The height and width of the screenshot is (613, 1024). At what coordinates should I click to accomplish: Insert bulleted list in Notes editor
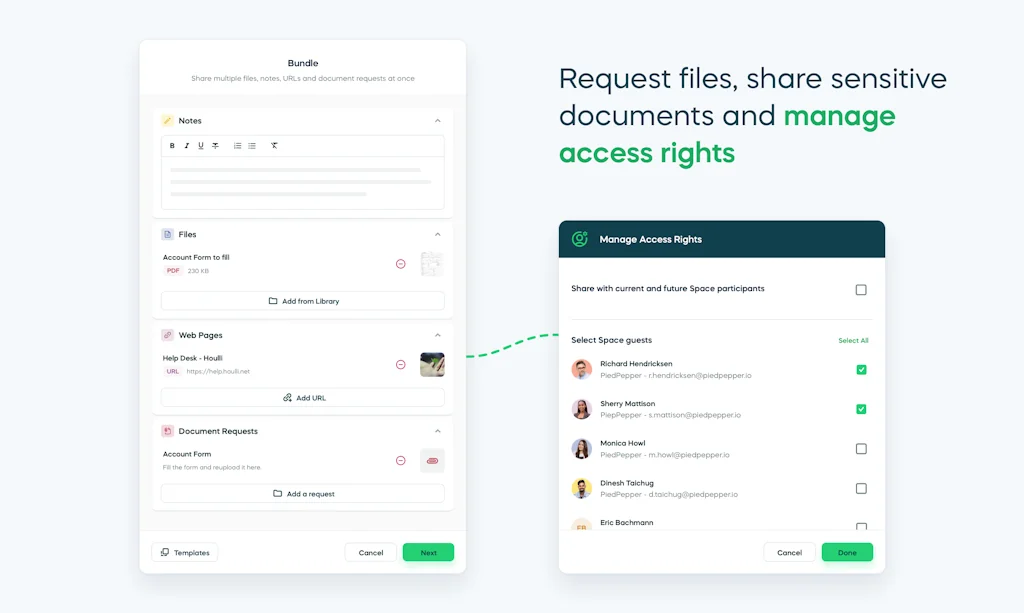point(252,146)
